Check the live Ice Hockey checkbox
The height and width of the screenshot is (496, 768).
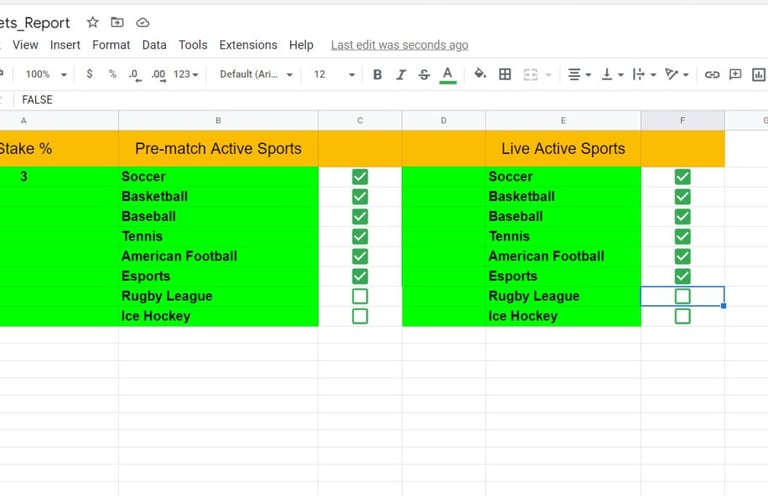pos(682,316)
